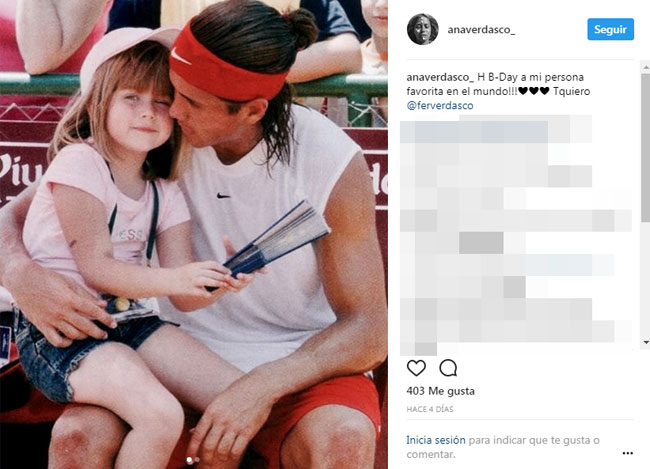650x469 pixels.
Task: Open the post timestamp Hace 4 días
Action: coord(430,409)
